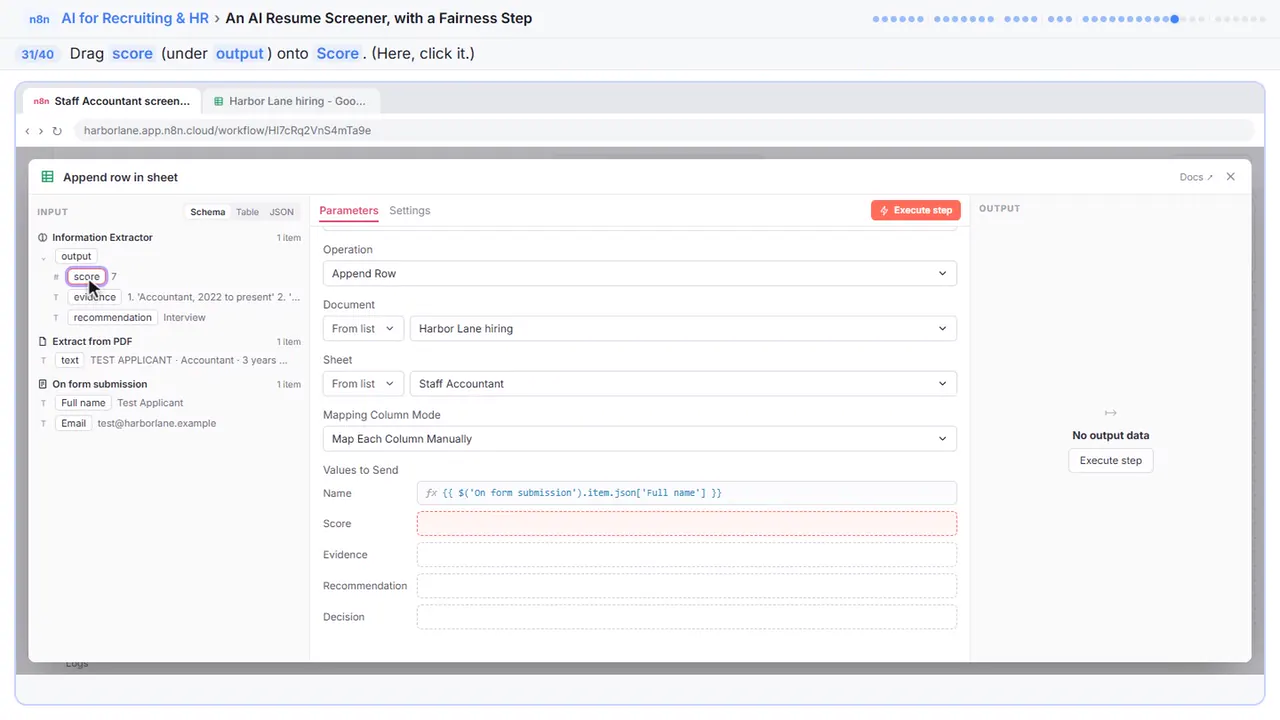Open the Docs link
Viewport: 1280px width, 720px height.
(x=1196, y=177)
